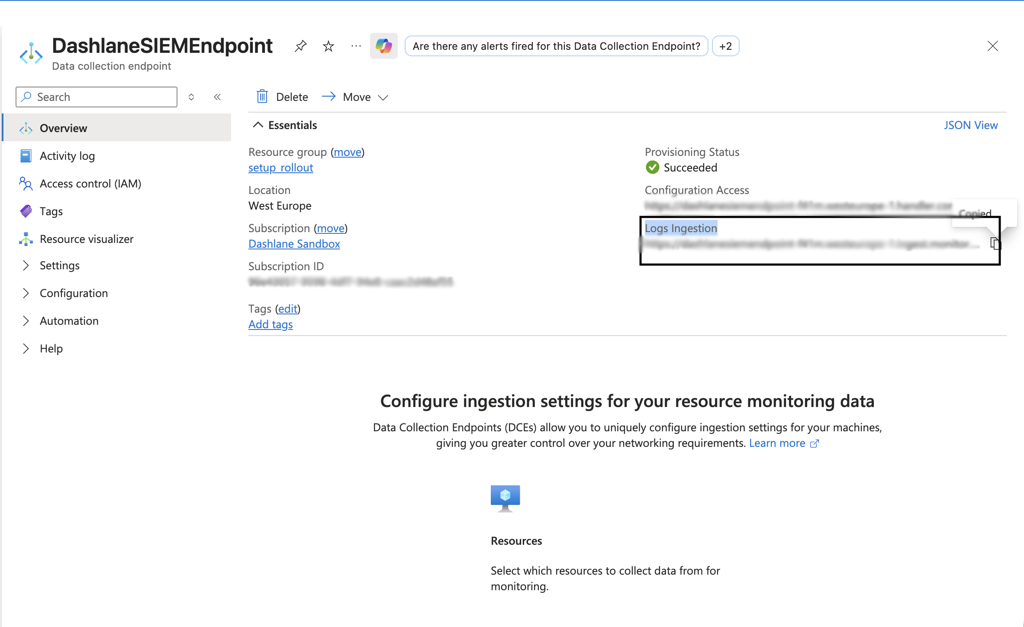Click the Subscription ID label
This screenshot has width=1024, height=627.
click(286, 266)
